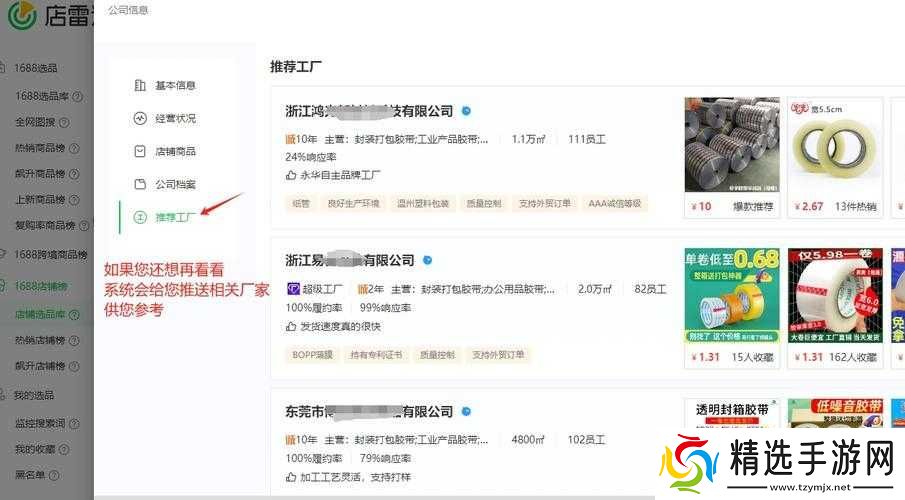Image resolution: width=905 pixels, height=500 pixels.
Task: Click verified badge beside 东莞市 company name
Action: [x=466, y=411]
